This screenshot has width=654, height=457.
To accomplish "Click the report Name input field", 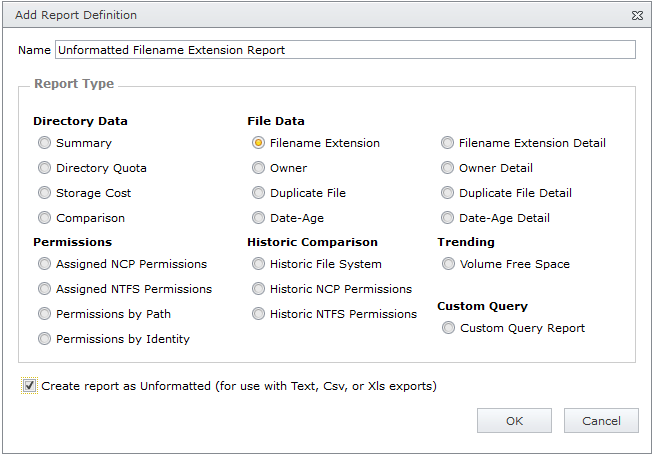I will pos(345,50).
